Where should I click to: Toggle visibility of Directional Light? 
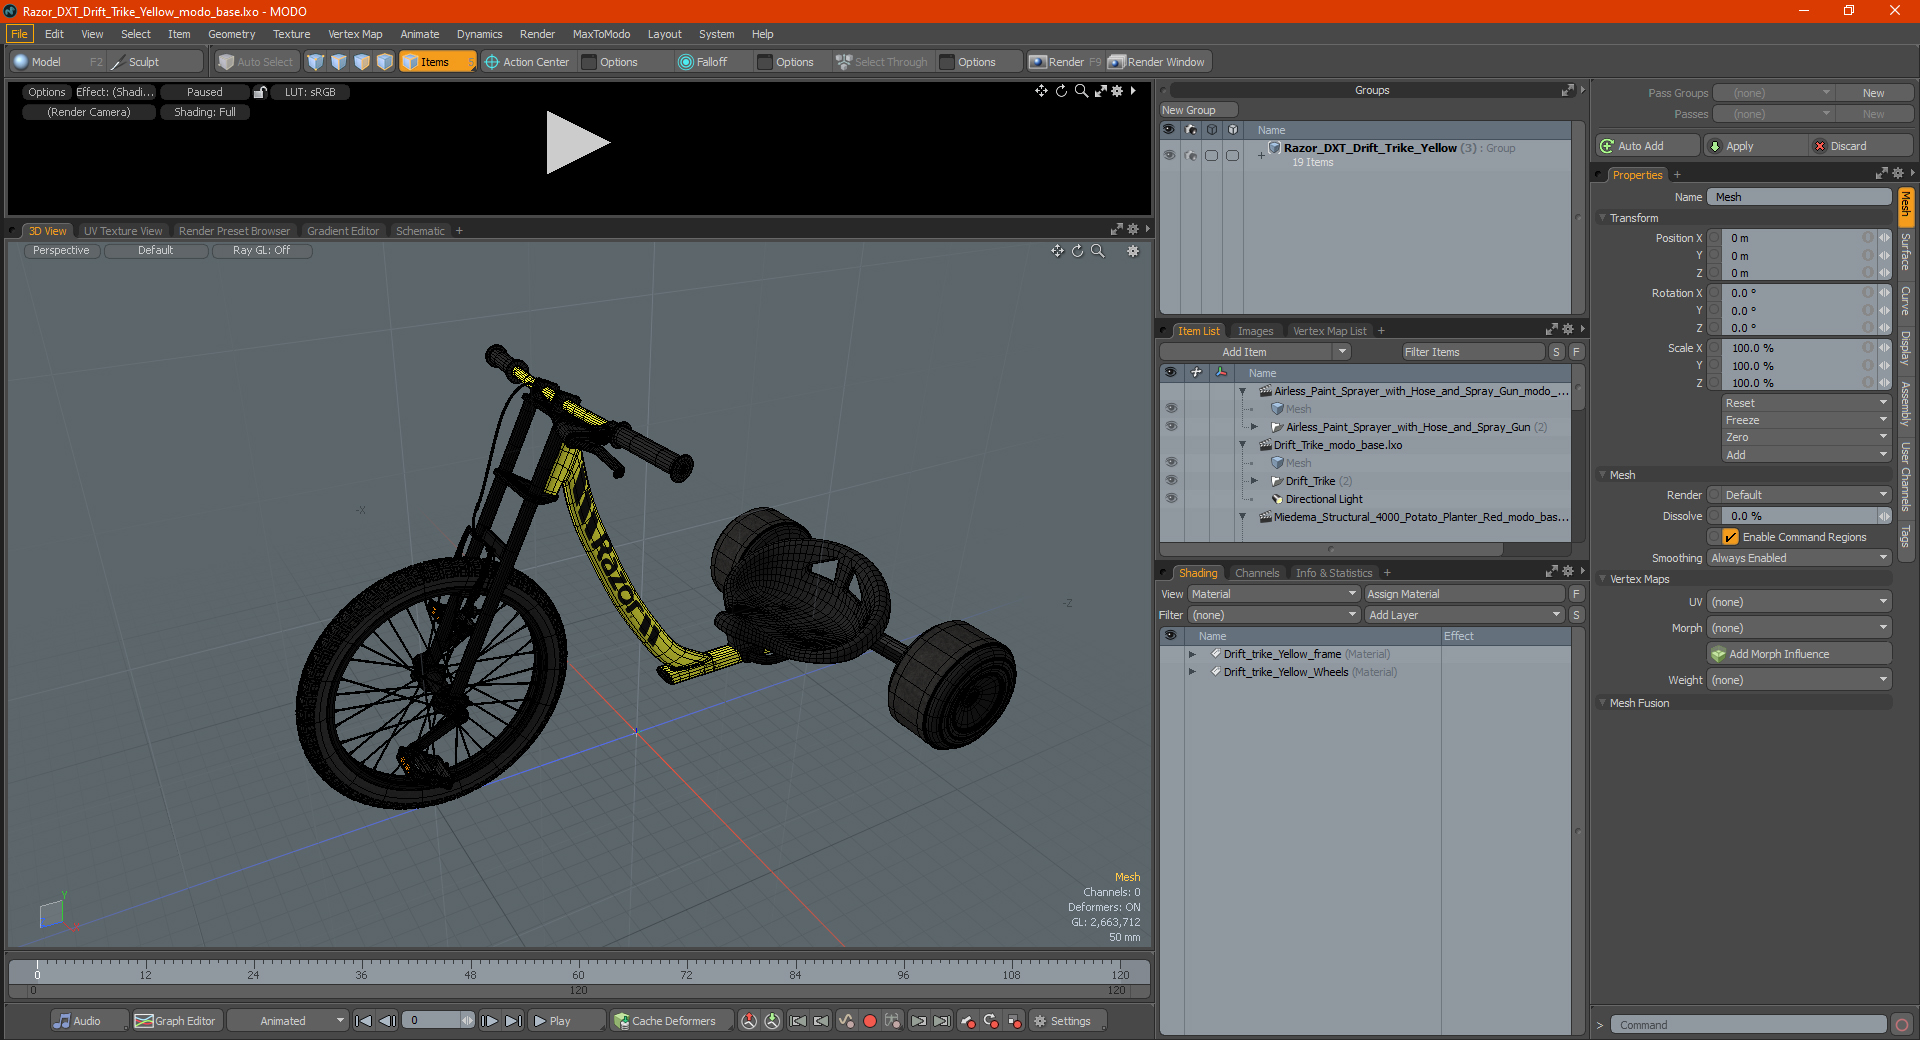1171,498
